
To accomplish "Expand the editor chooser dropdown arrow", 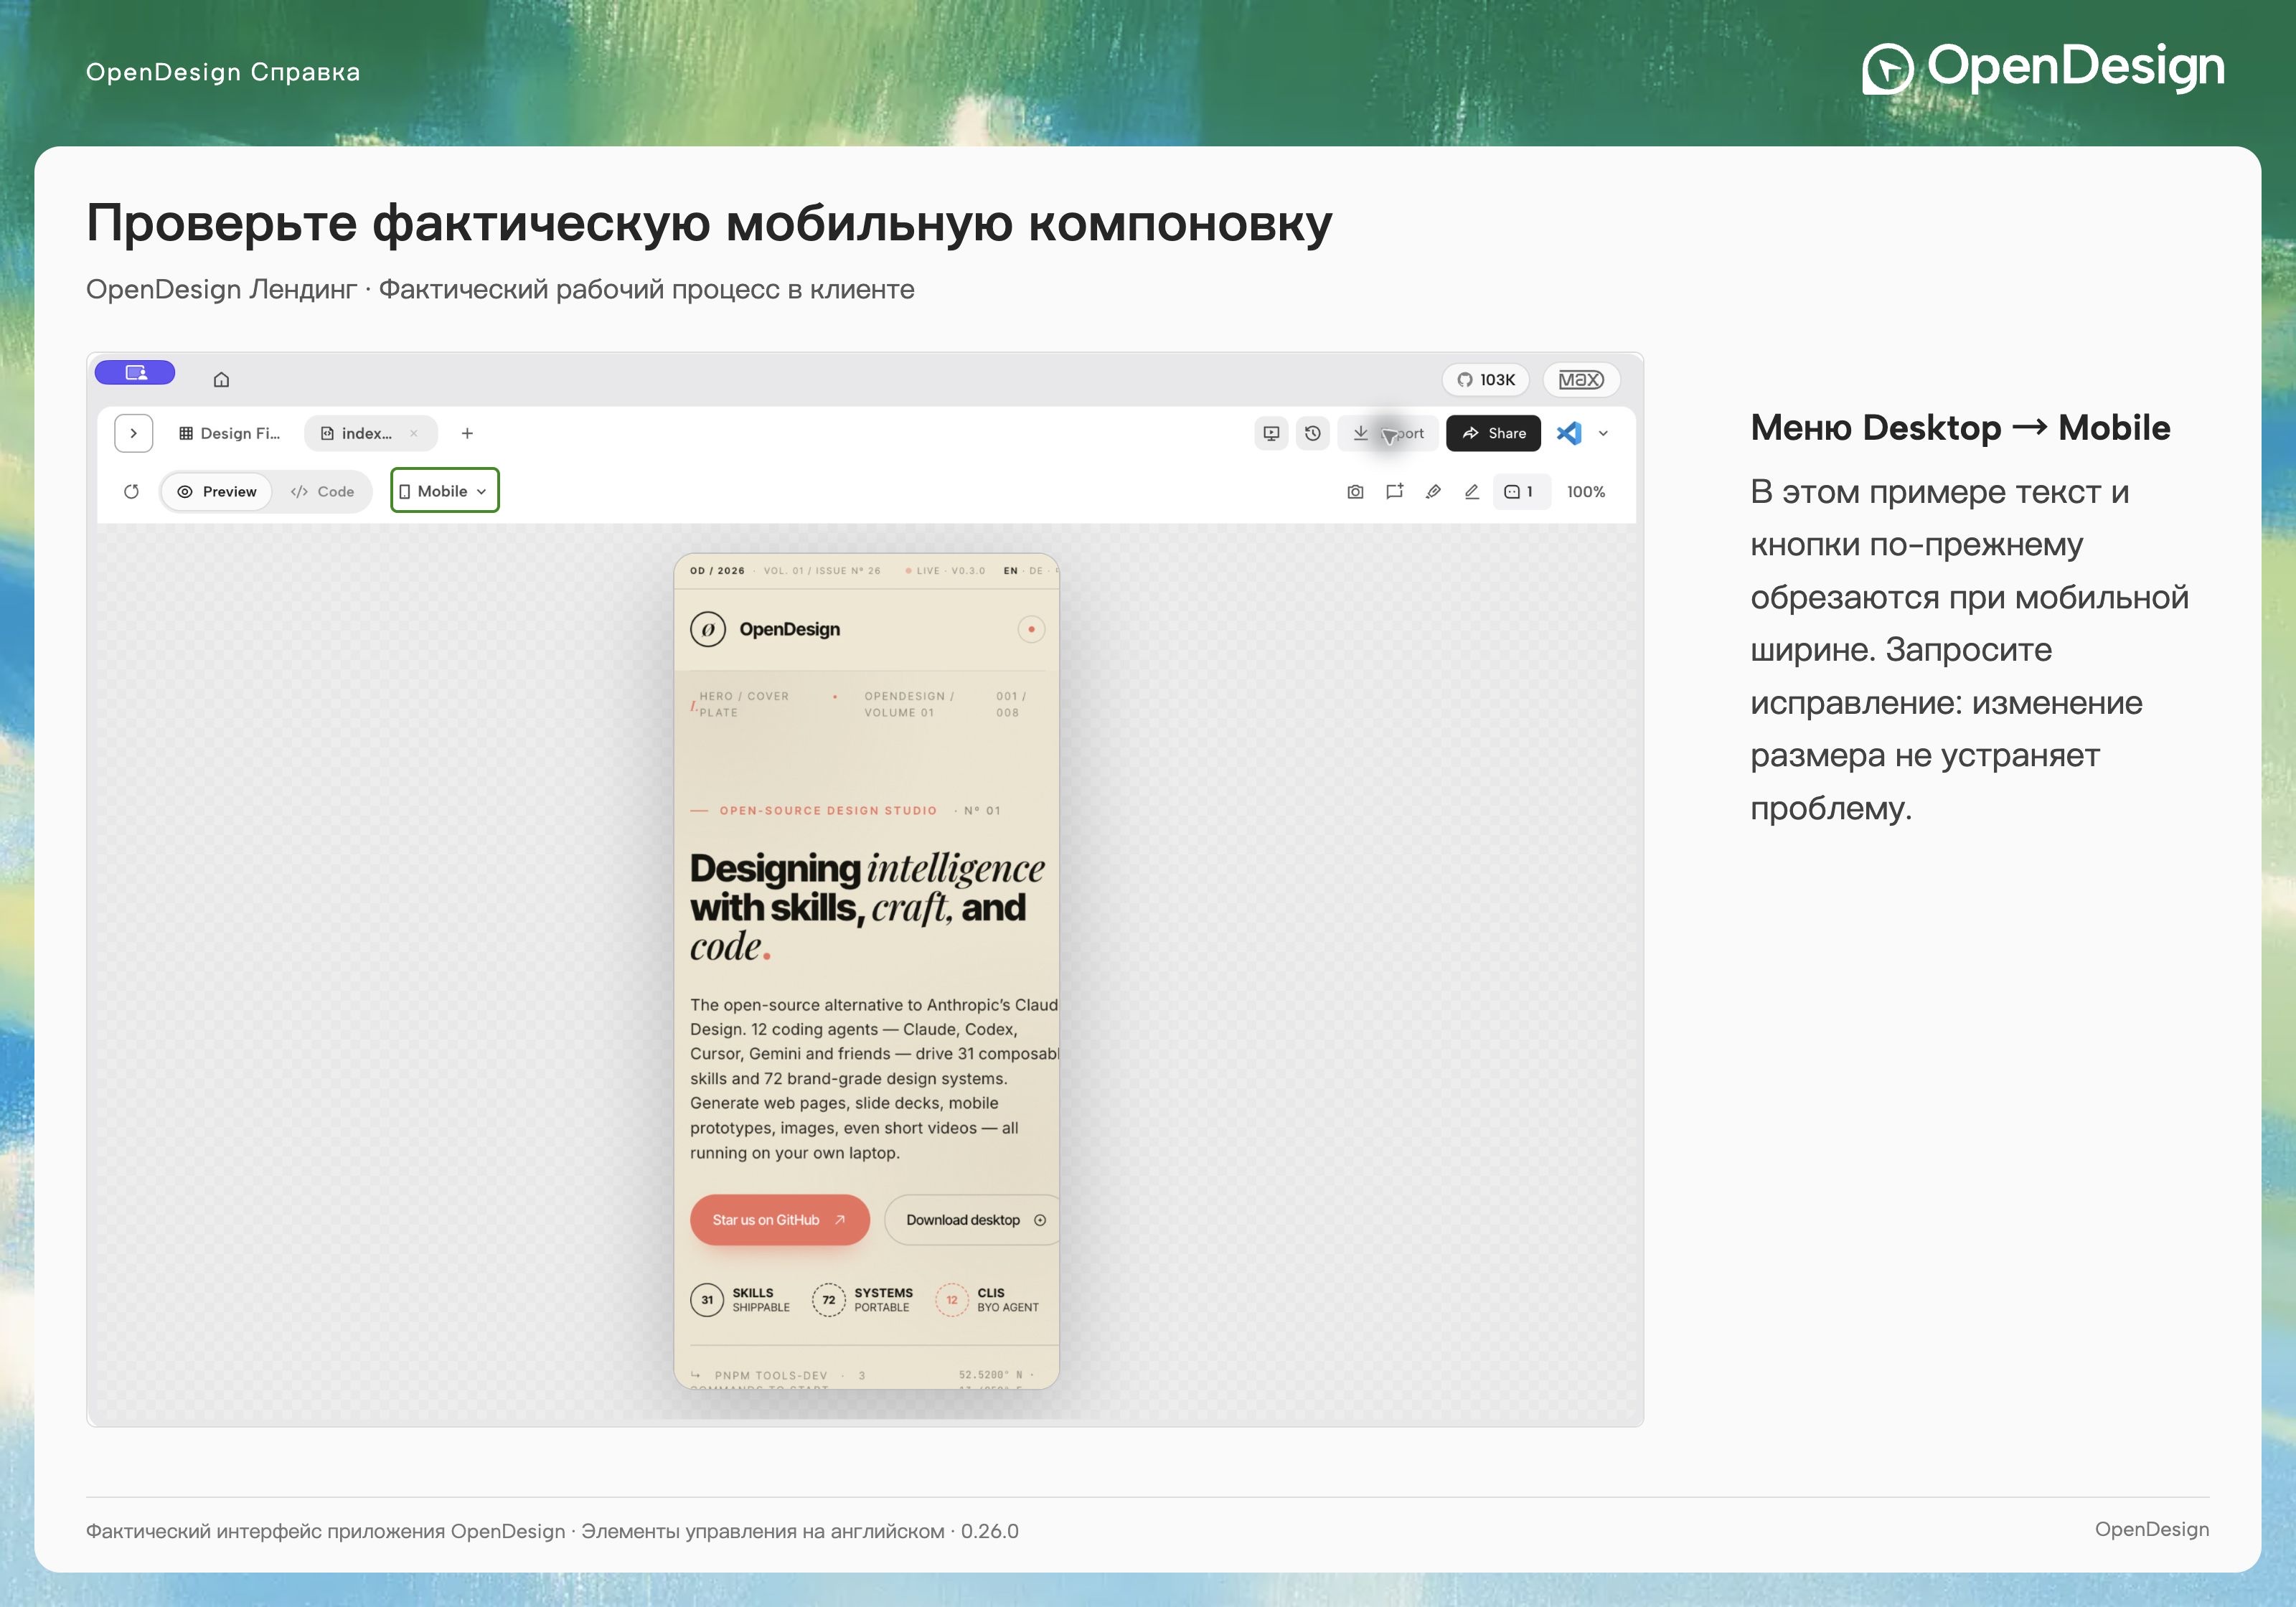I will coord(1603,433).
